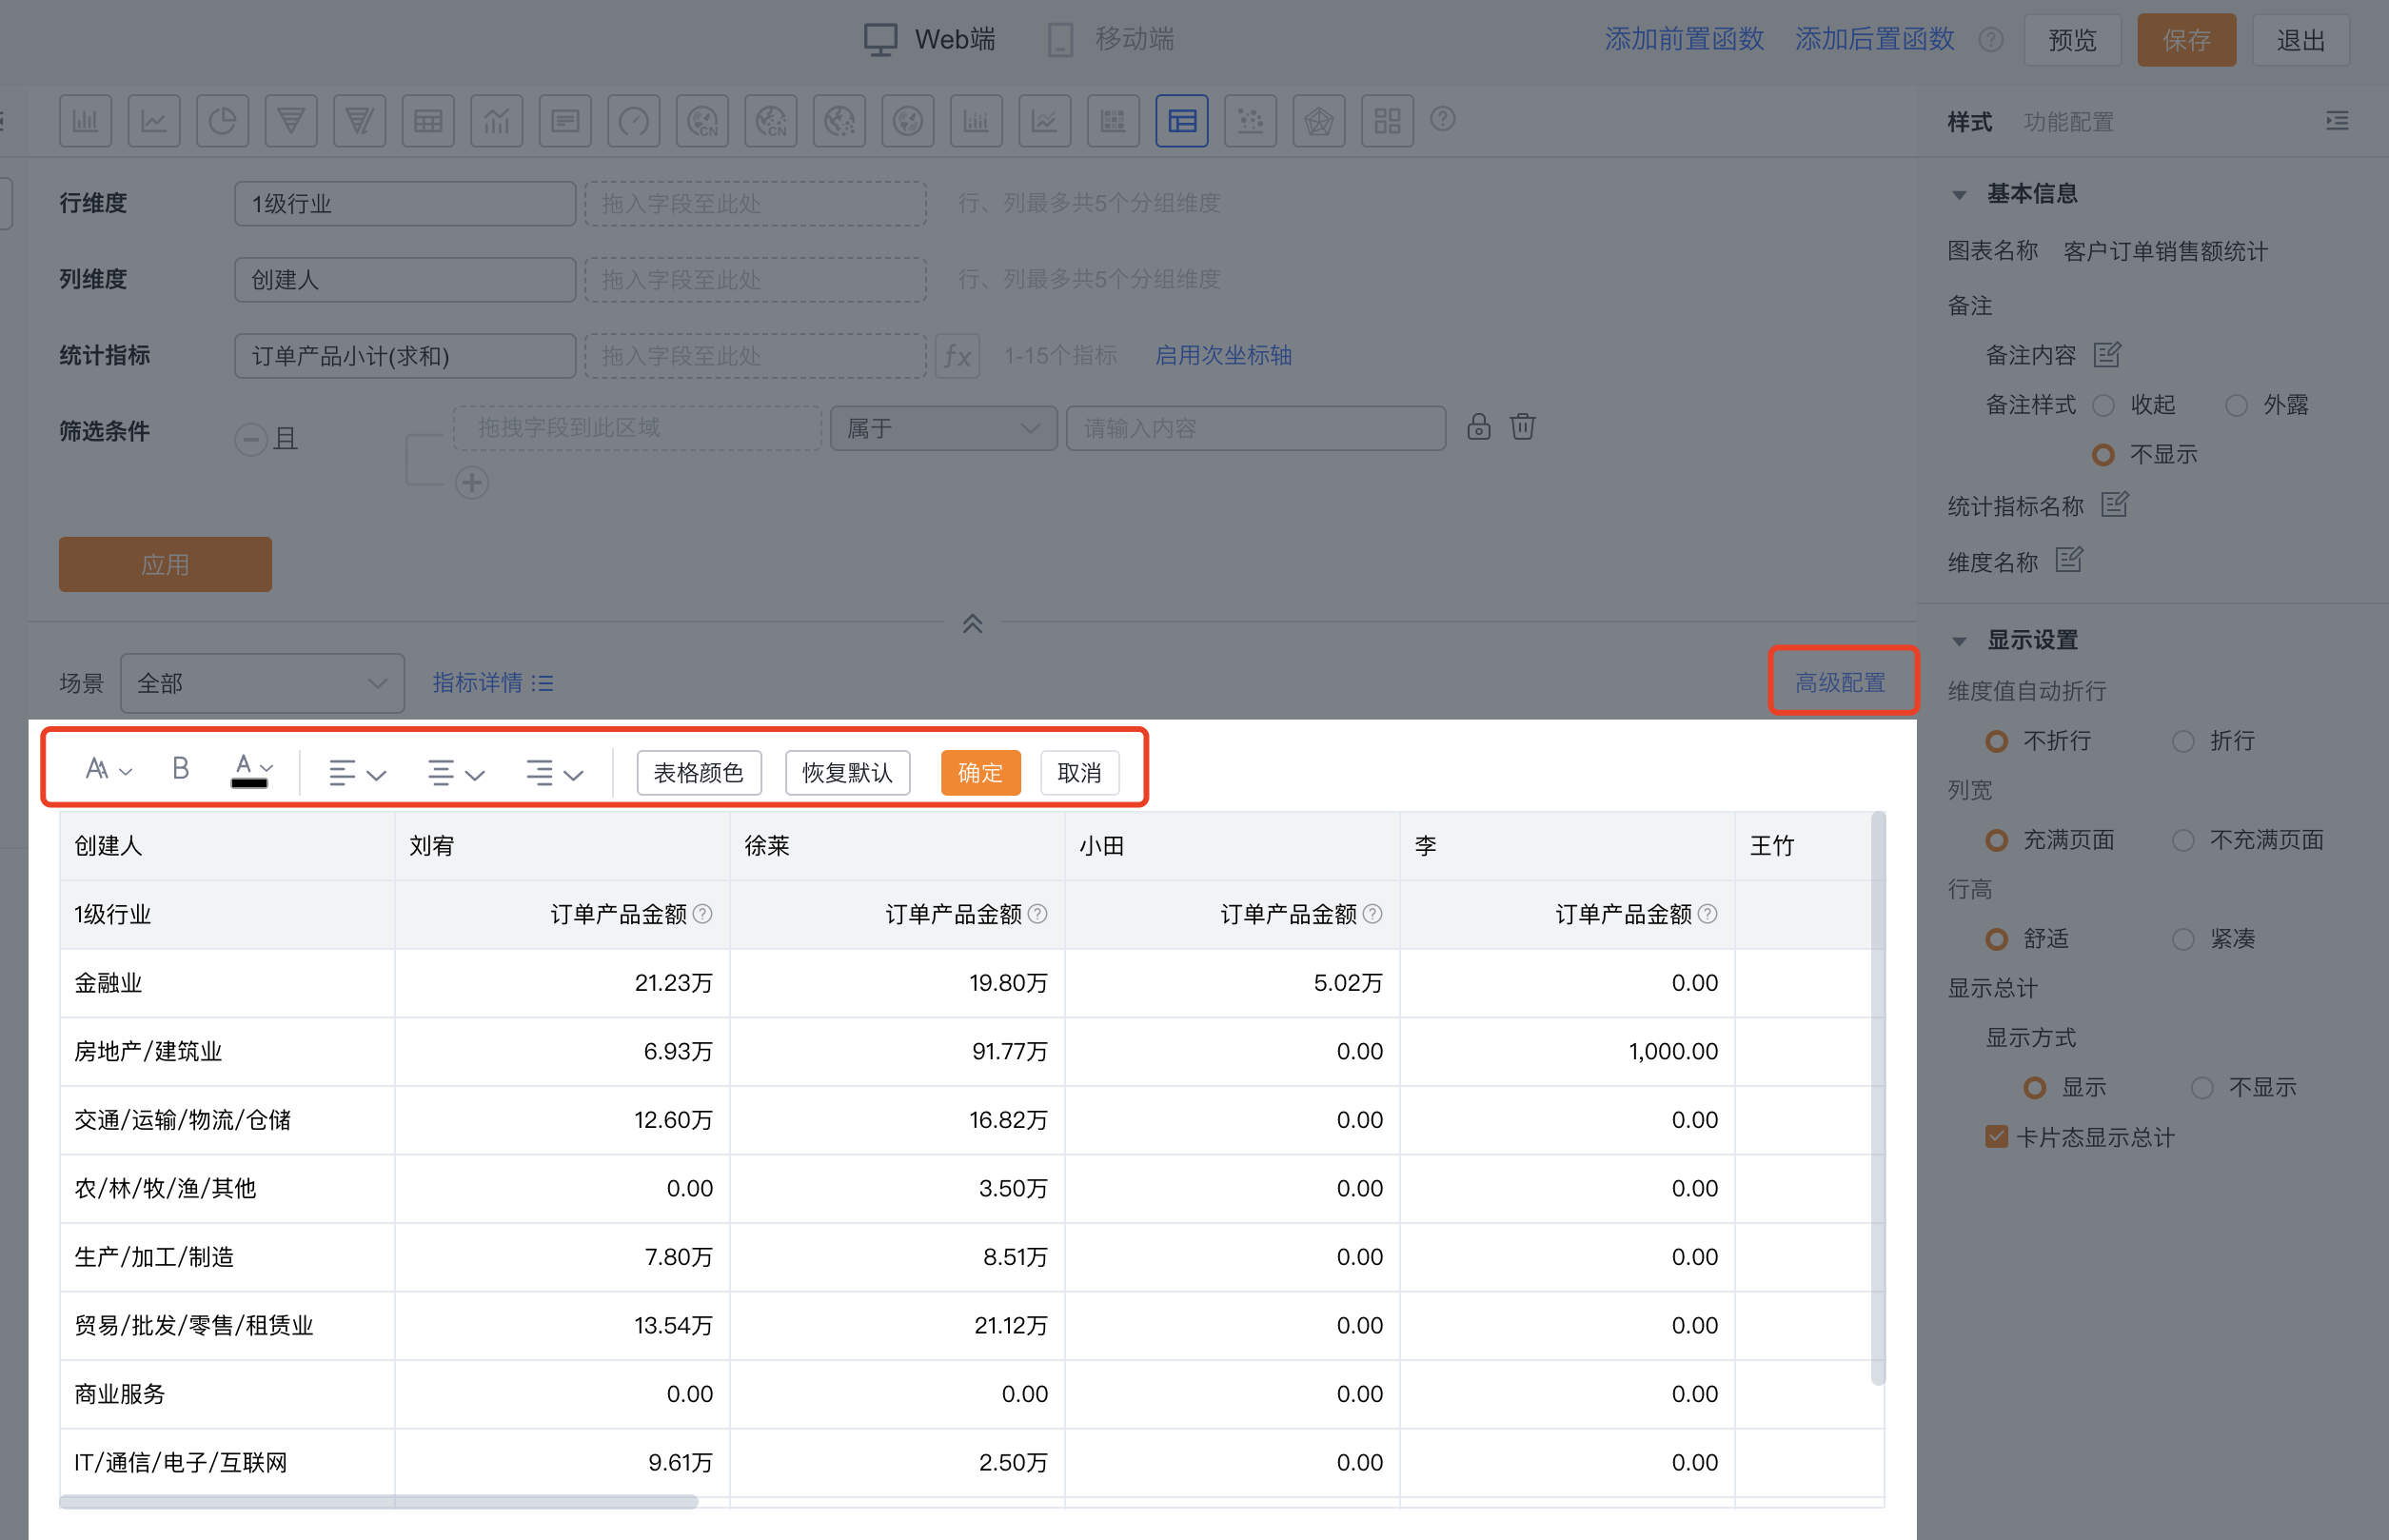Viewport: 2389px width, 1540px height.
Task: Open the 高级配置 link
Action: coord(1840,682)
